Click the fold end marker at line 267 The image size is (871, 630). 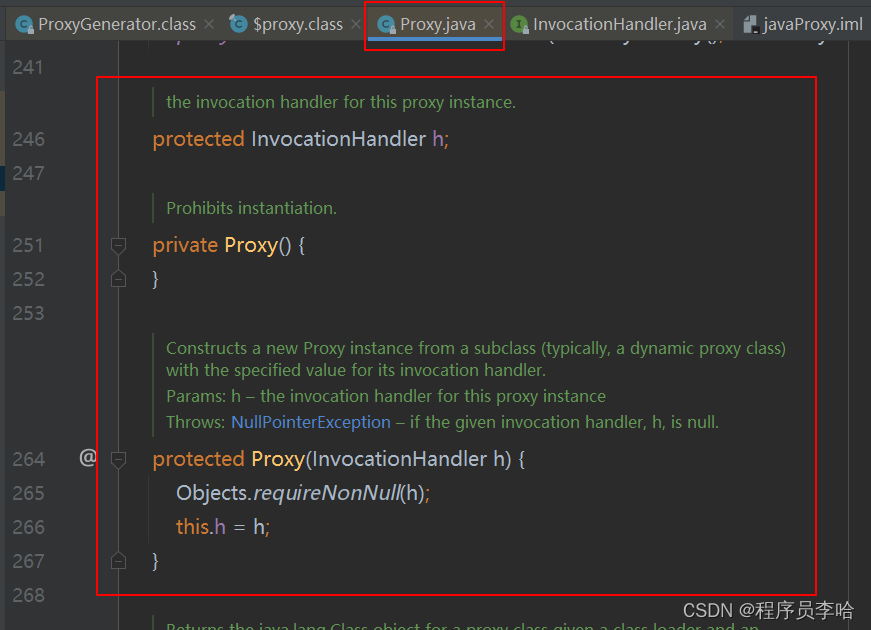(x=118, y=561)
